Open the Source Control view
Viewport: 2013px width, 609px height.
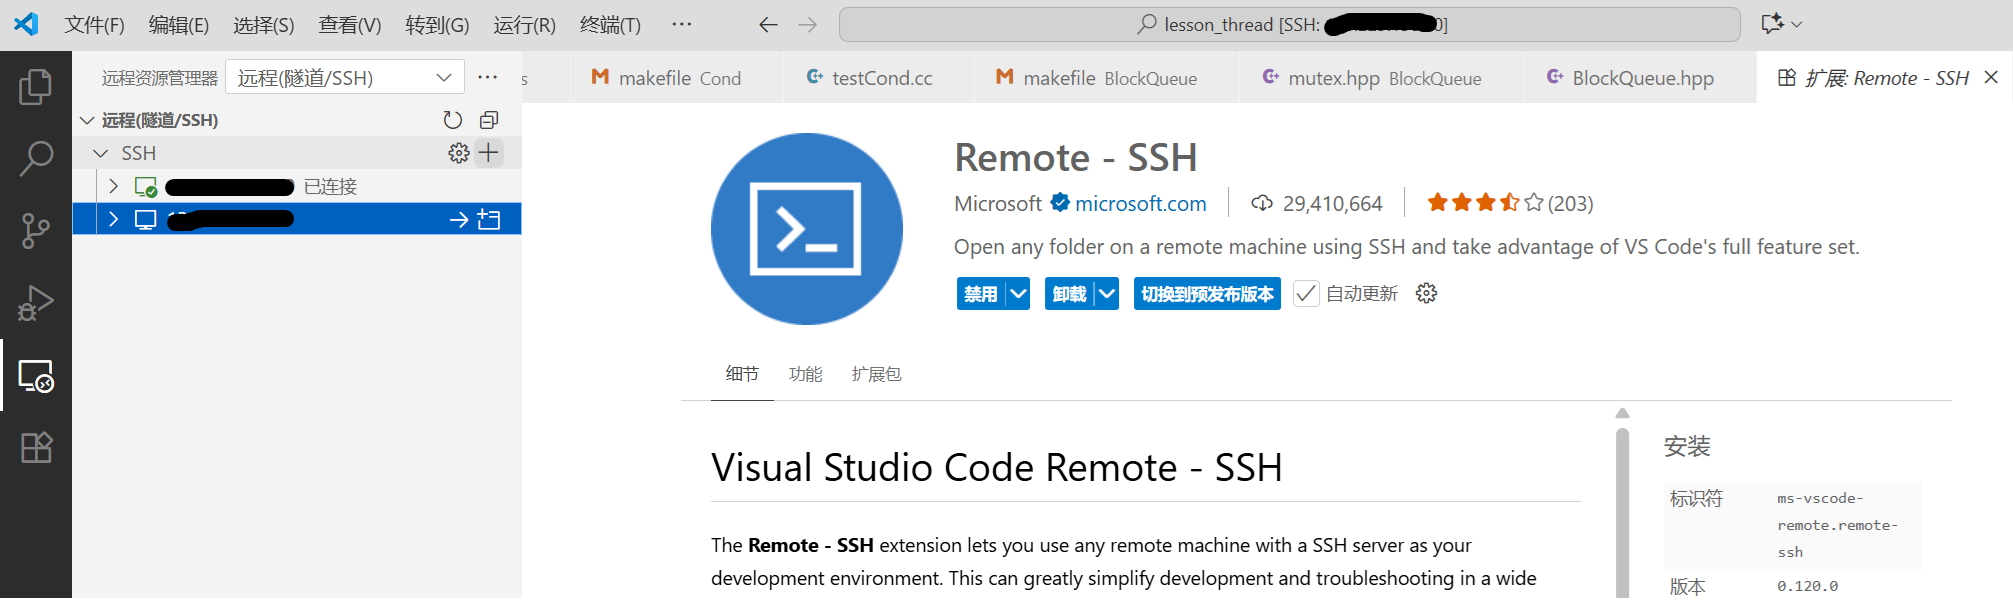point(36,231)
